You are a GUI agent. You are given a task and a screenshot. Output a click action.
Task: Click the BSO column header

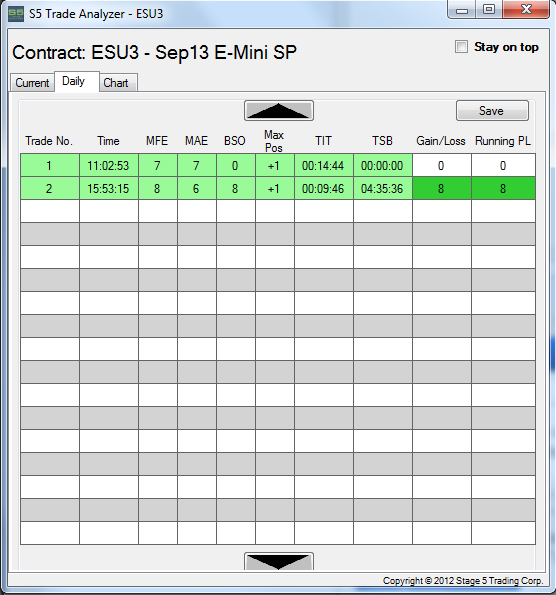235,141
